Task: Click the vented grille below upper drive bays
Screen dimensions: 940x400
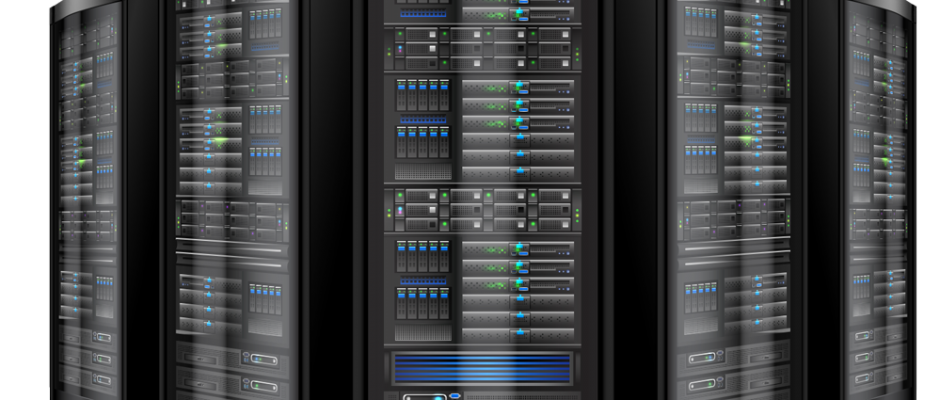Action: (422, 172)
